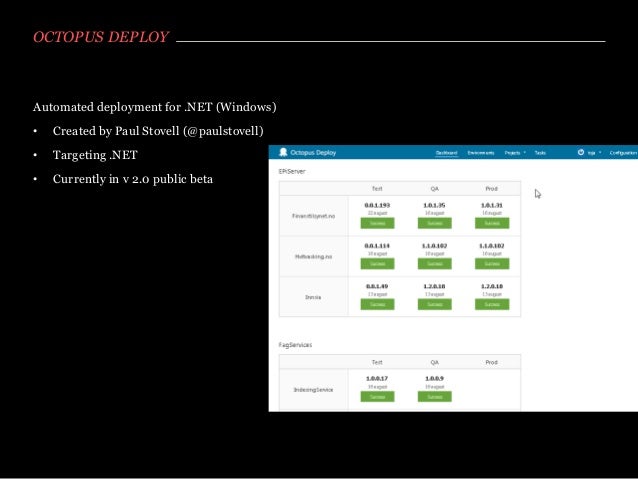Click Success button under version 1.0.0.9
638x479 pixels.
tap(435, 396)
